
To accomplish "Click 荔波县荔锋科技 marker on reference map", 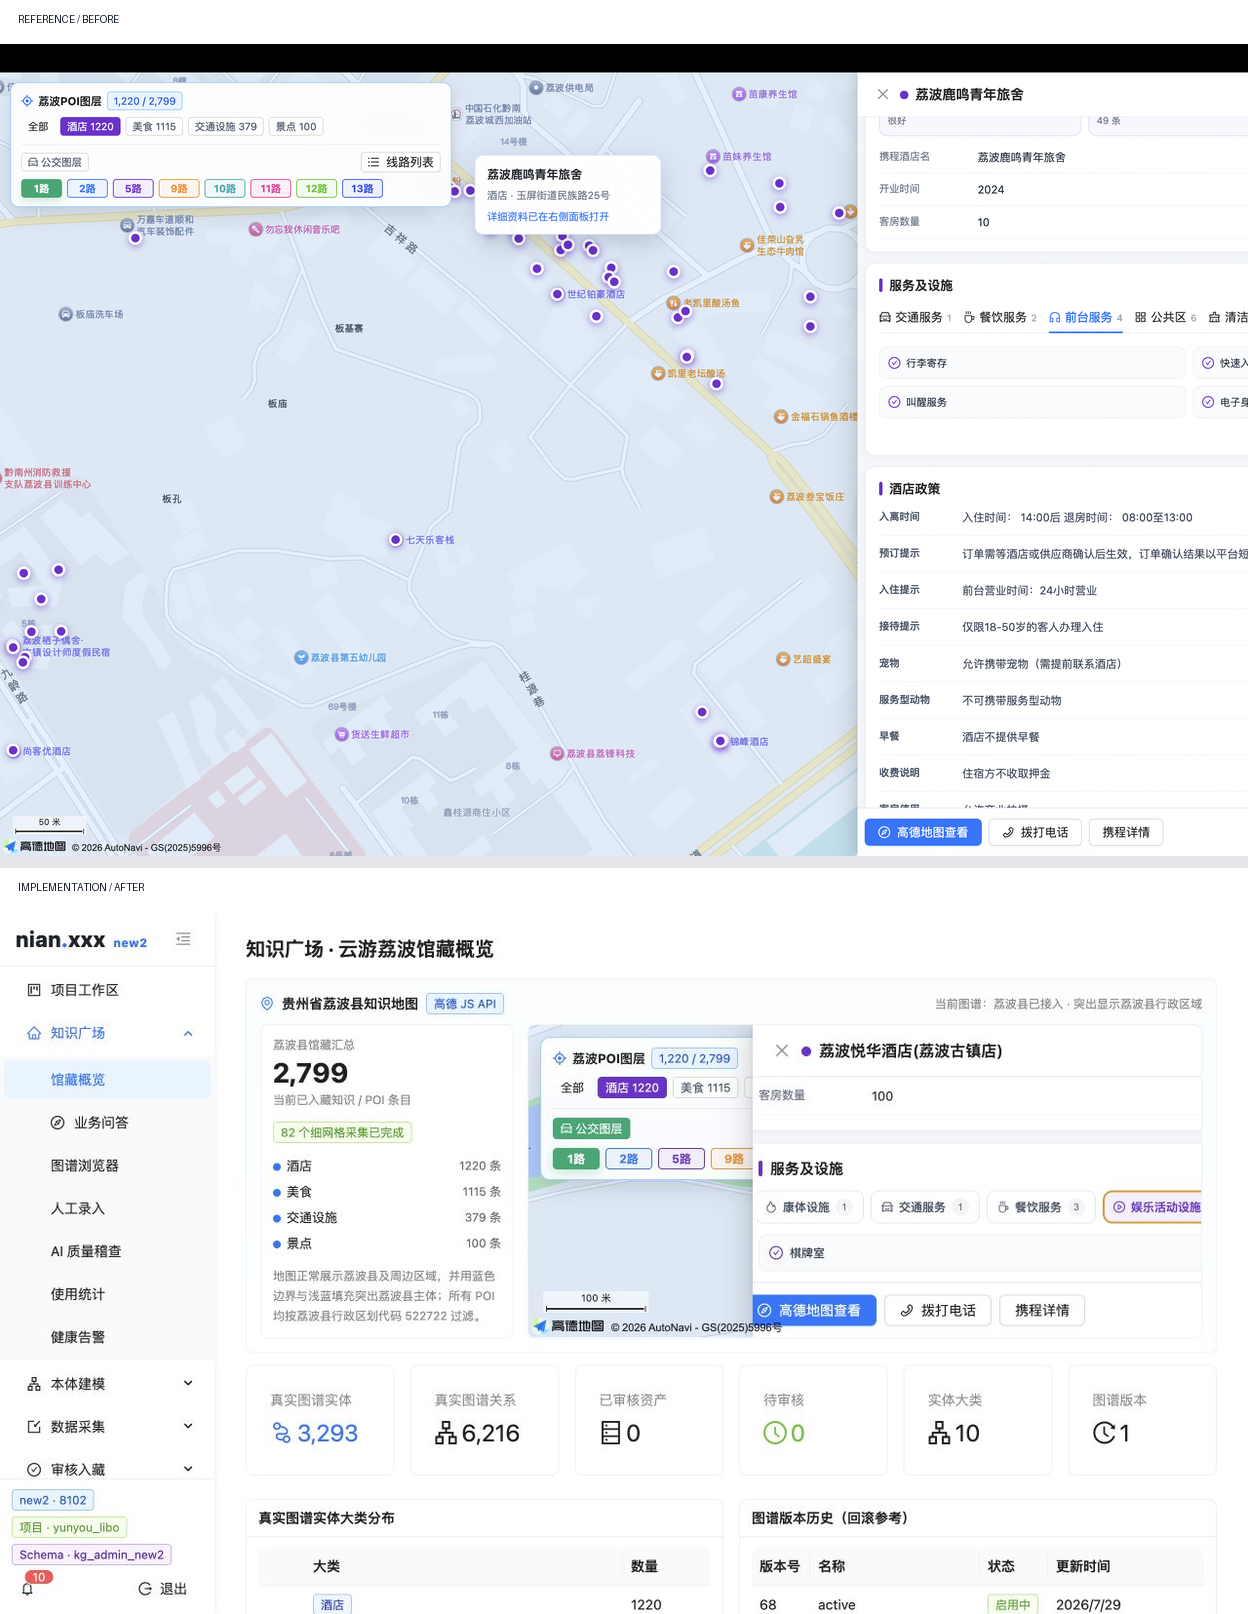I will pos(557,753).
